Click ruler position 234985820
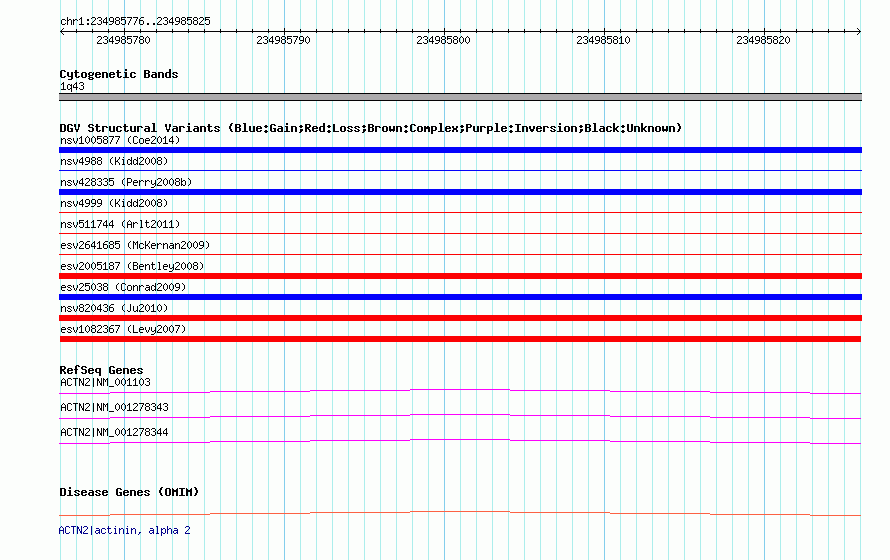890x560 pixels. point(763,40)
